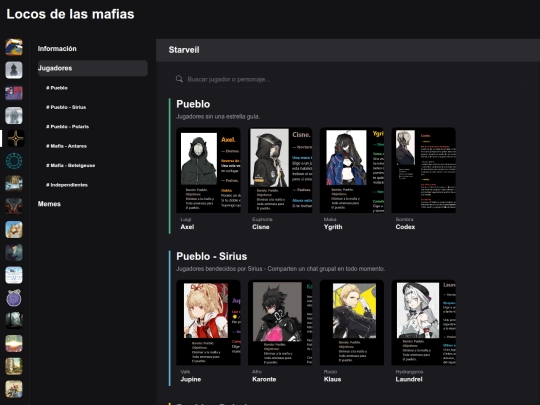Open the server with purple and red pixel-art icon
540x405 pixels.
14,93
